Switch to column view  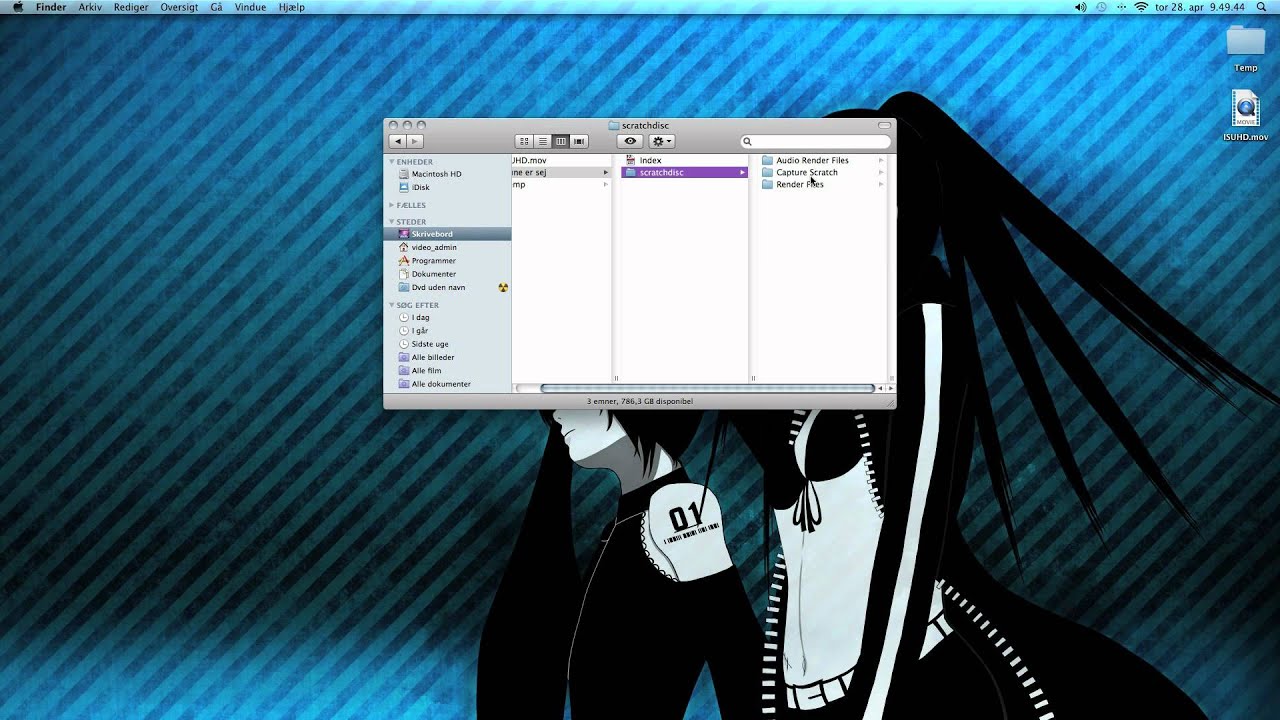tap(561, 141)
